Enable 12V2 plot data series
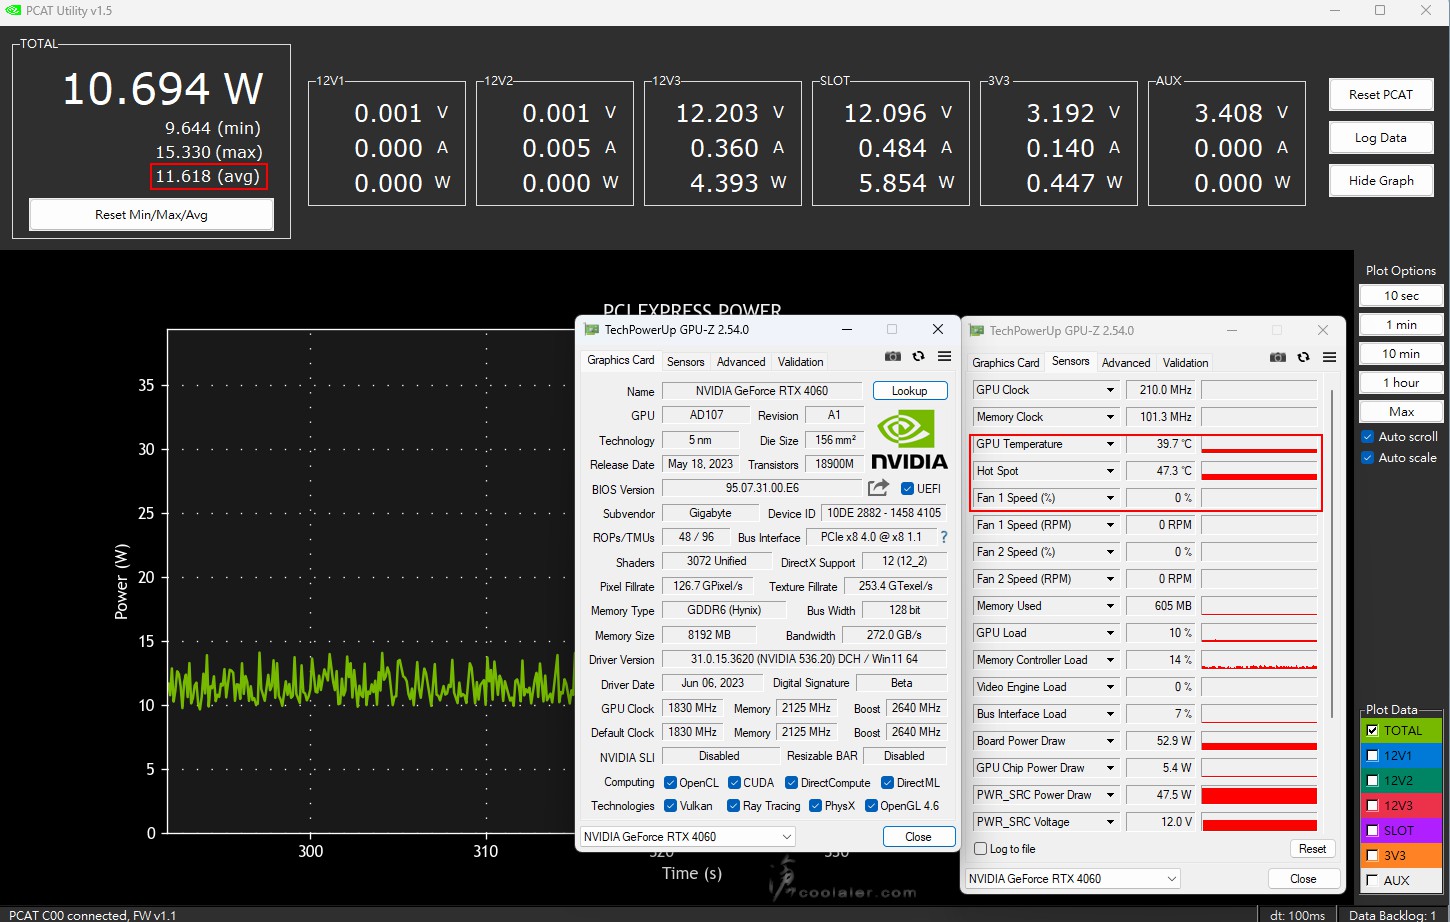This screenshot has height=922, width=1450. pyautogui.click(x=1372, y=781)
